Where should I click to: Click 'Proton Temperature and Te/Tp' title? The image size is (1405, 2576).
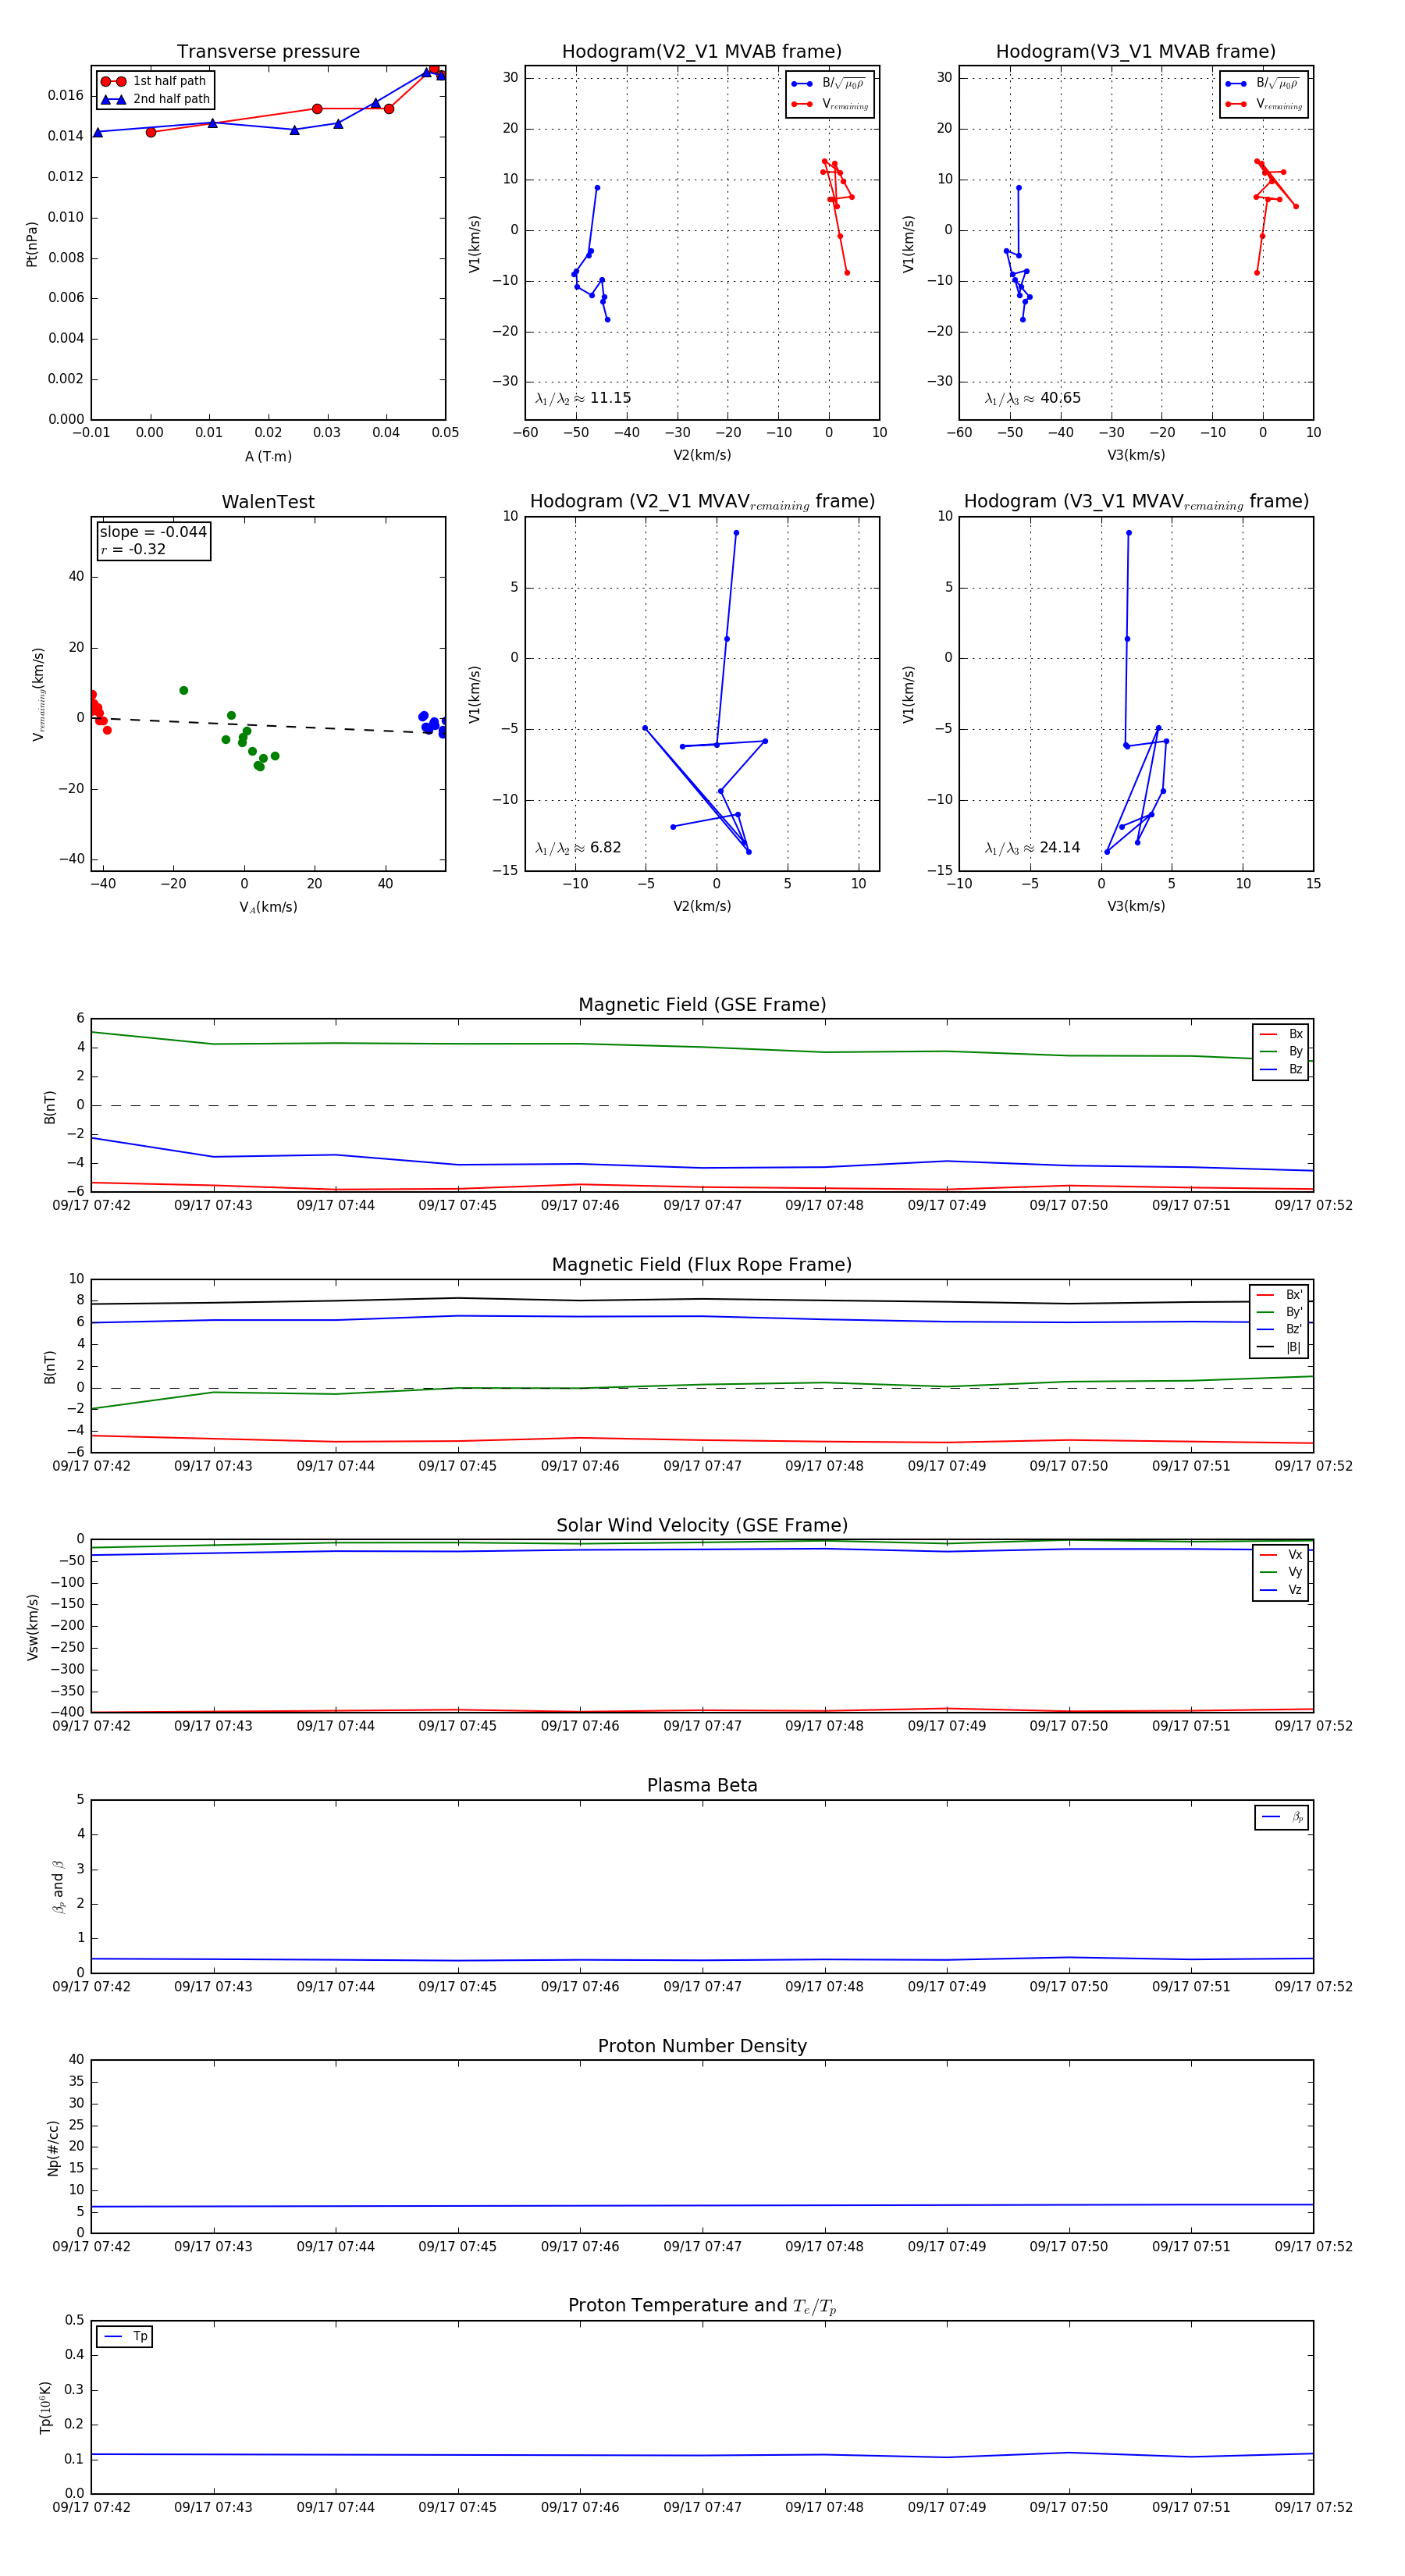click(x=702, y=2306)
